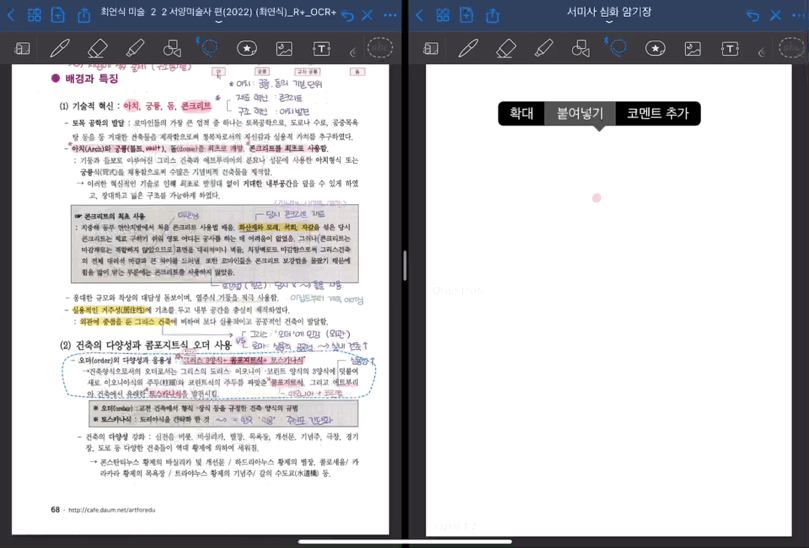
Task: Select the Text box tool in left pane
Action: click(321, 48)
